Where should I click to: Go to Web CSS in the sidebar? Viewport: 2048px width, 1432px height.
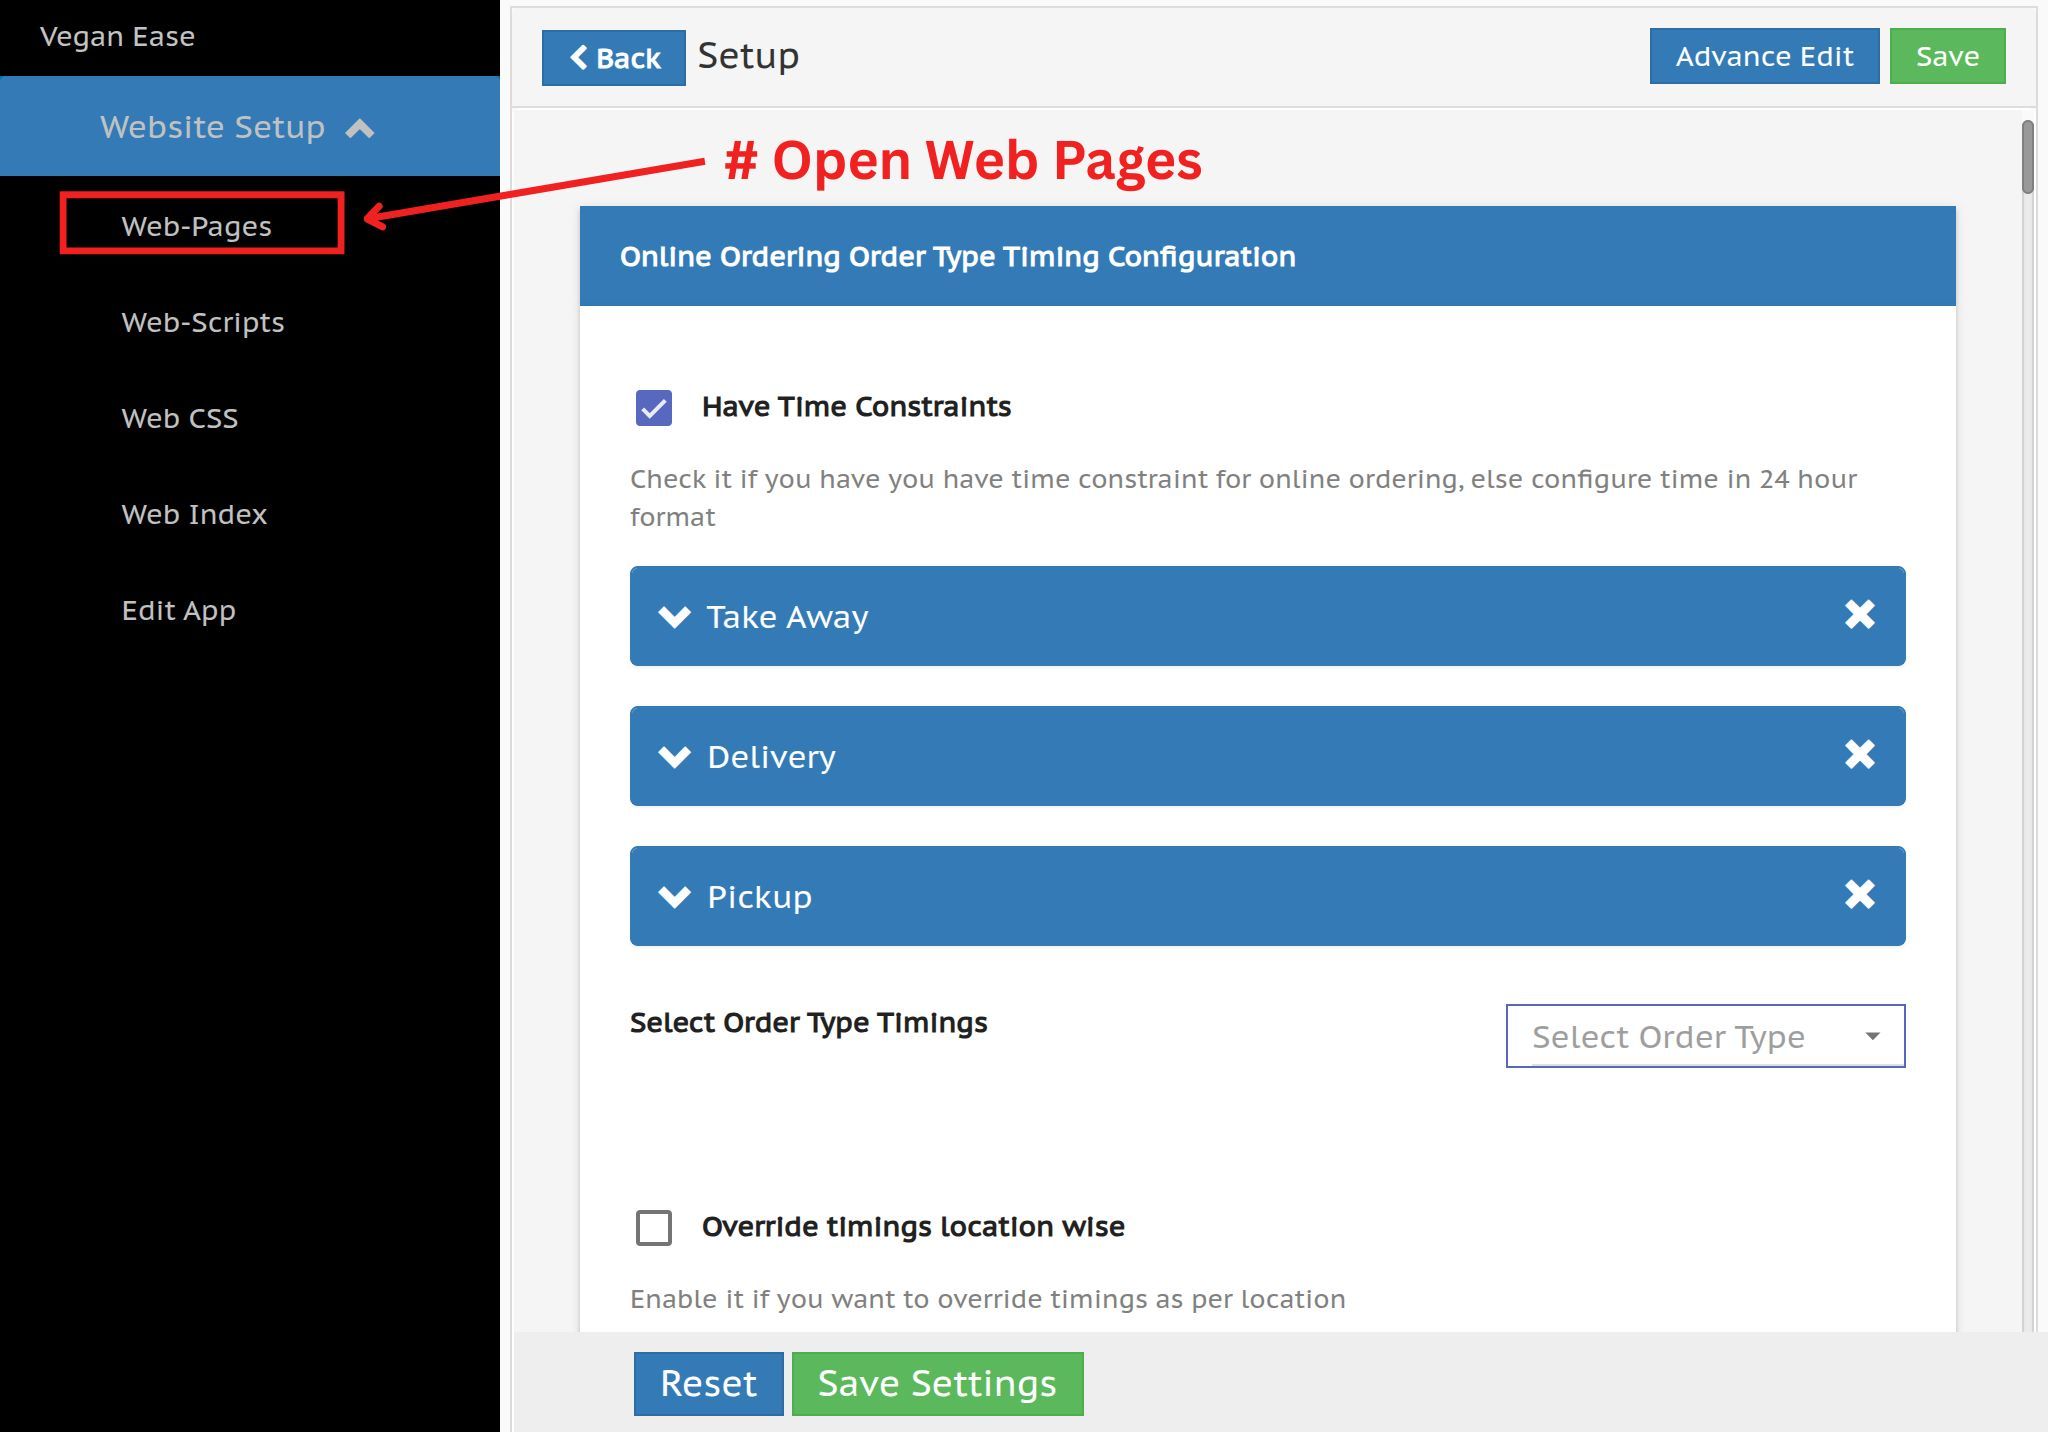point(180,418)
